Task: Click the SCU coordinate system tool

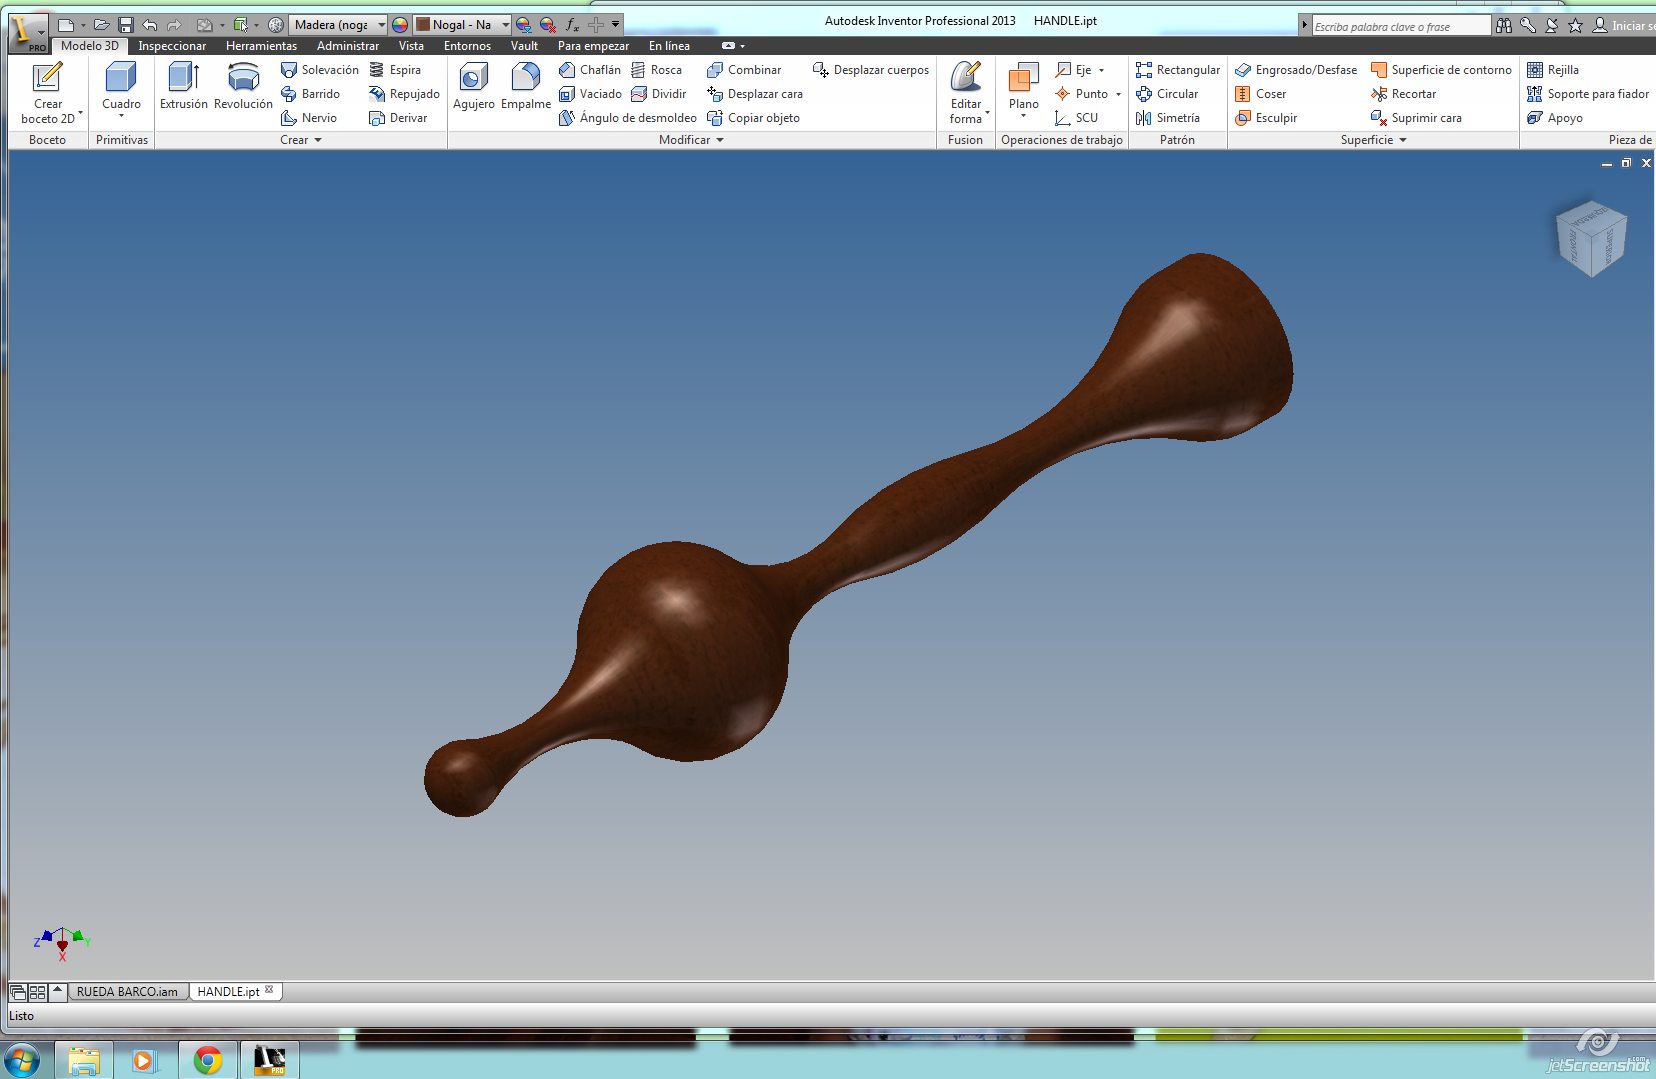Action: [1076, 118]
